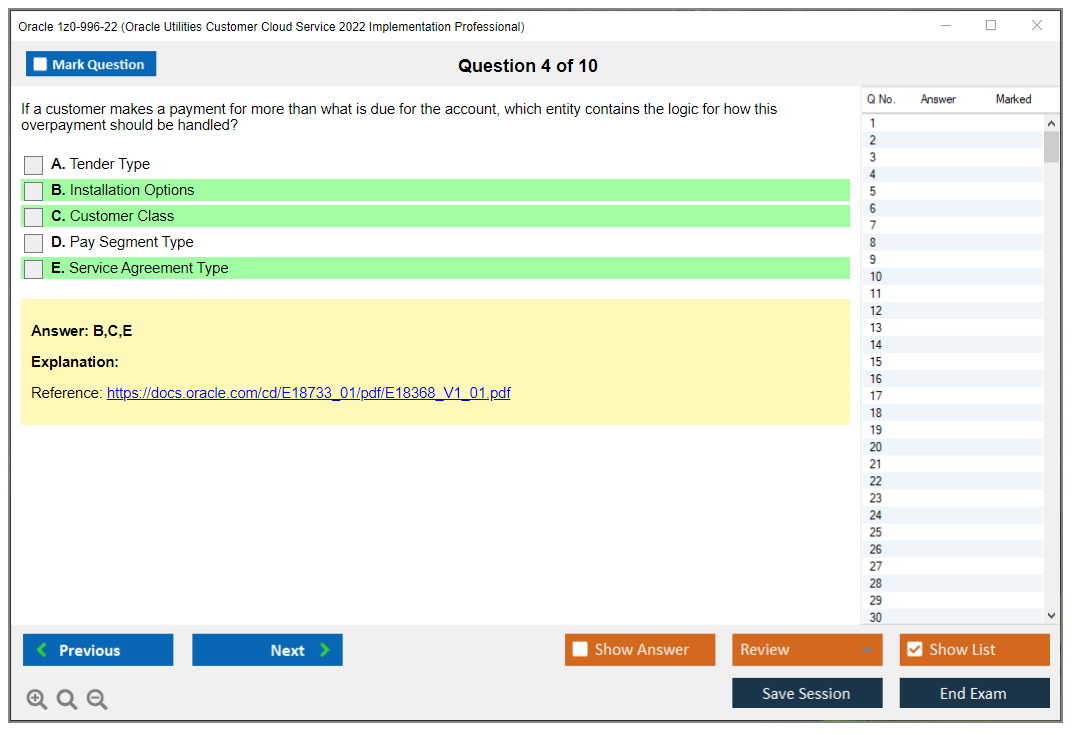The width and height of the screenshot is (1075, 735).
Task: Check answer option A, Tender Type
Action: point(33,164)
